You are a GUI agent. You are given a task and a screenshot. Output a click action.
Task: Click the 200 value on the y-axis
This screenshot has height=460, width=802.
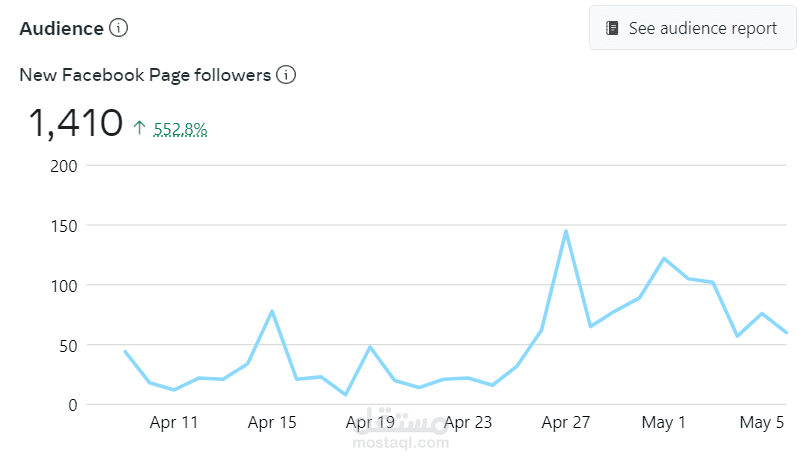63,165
